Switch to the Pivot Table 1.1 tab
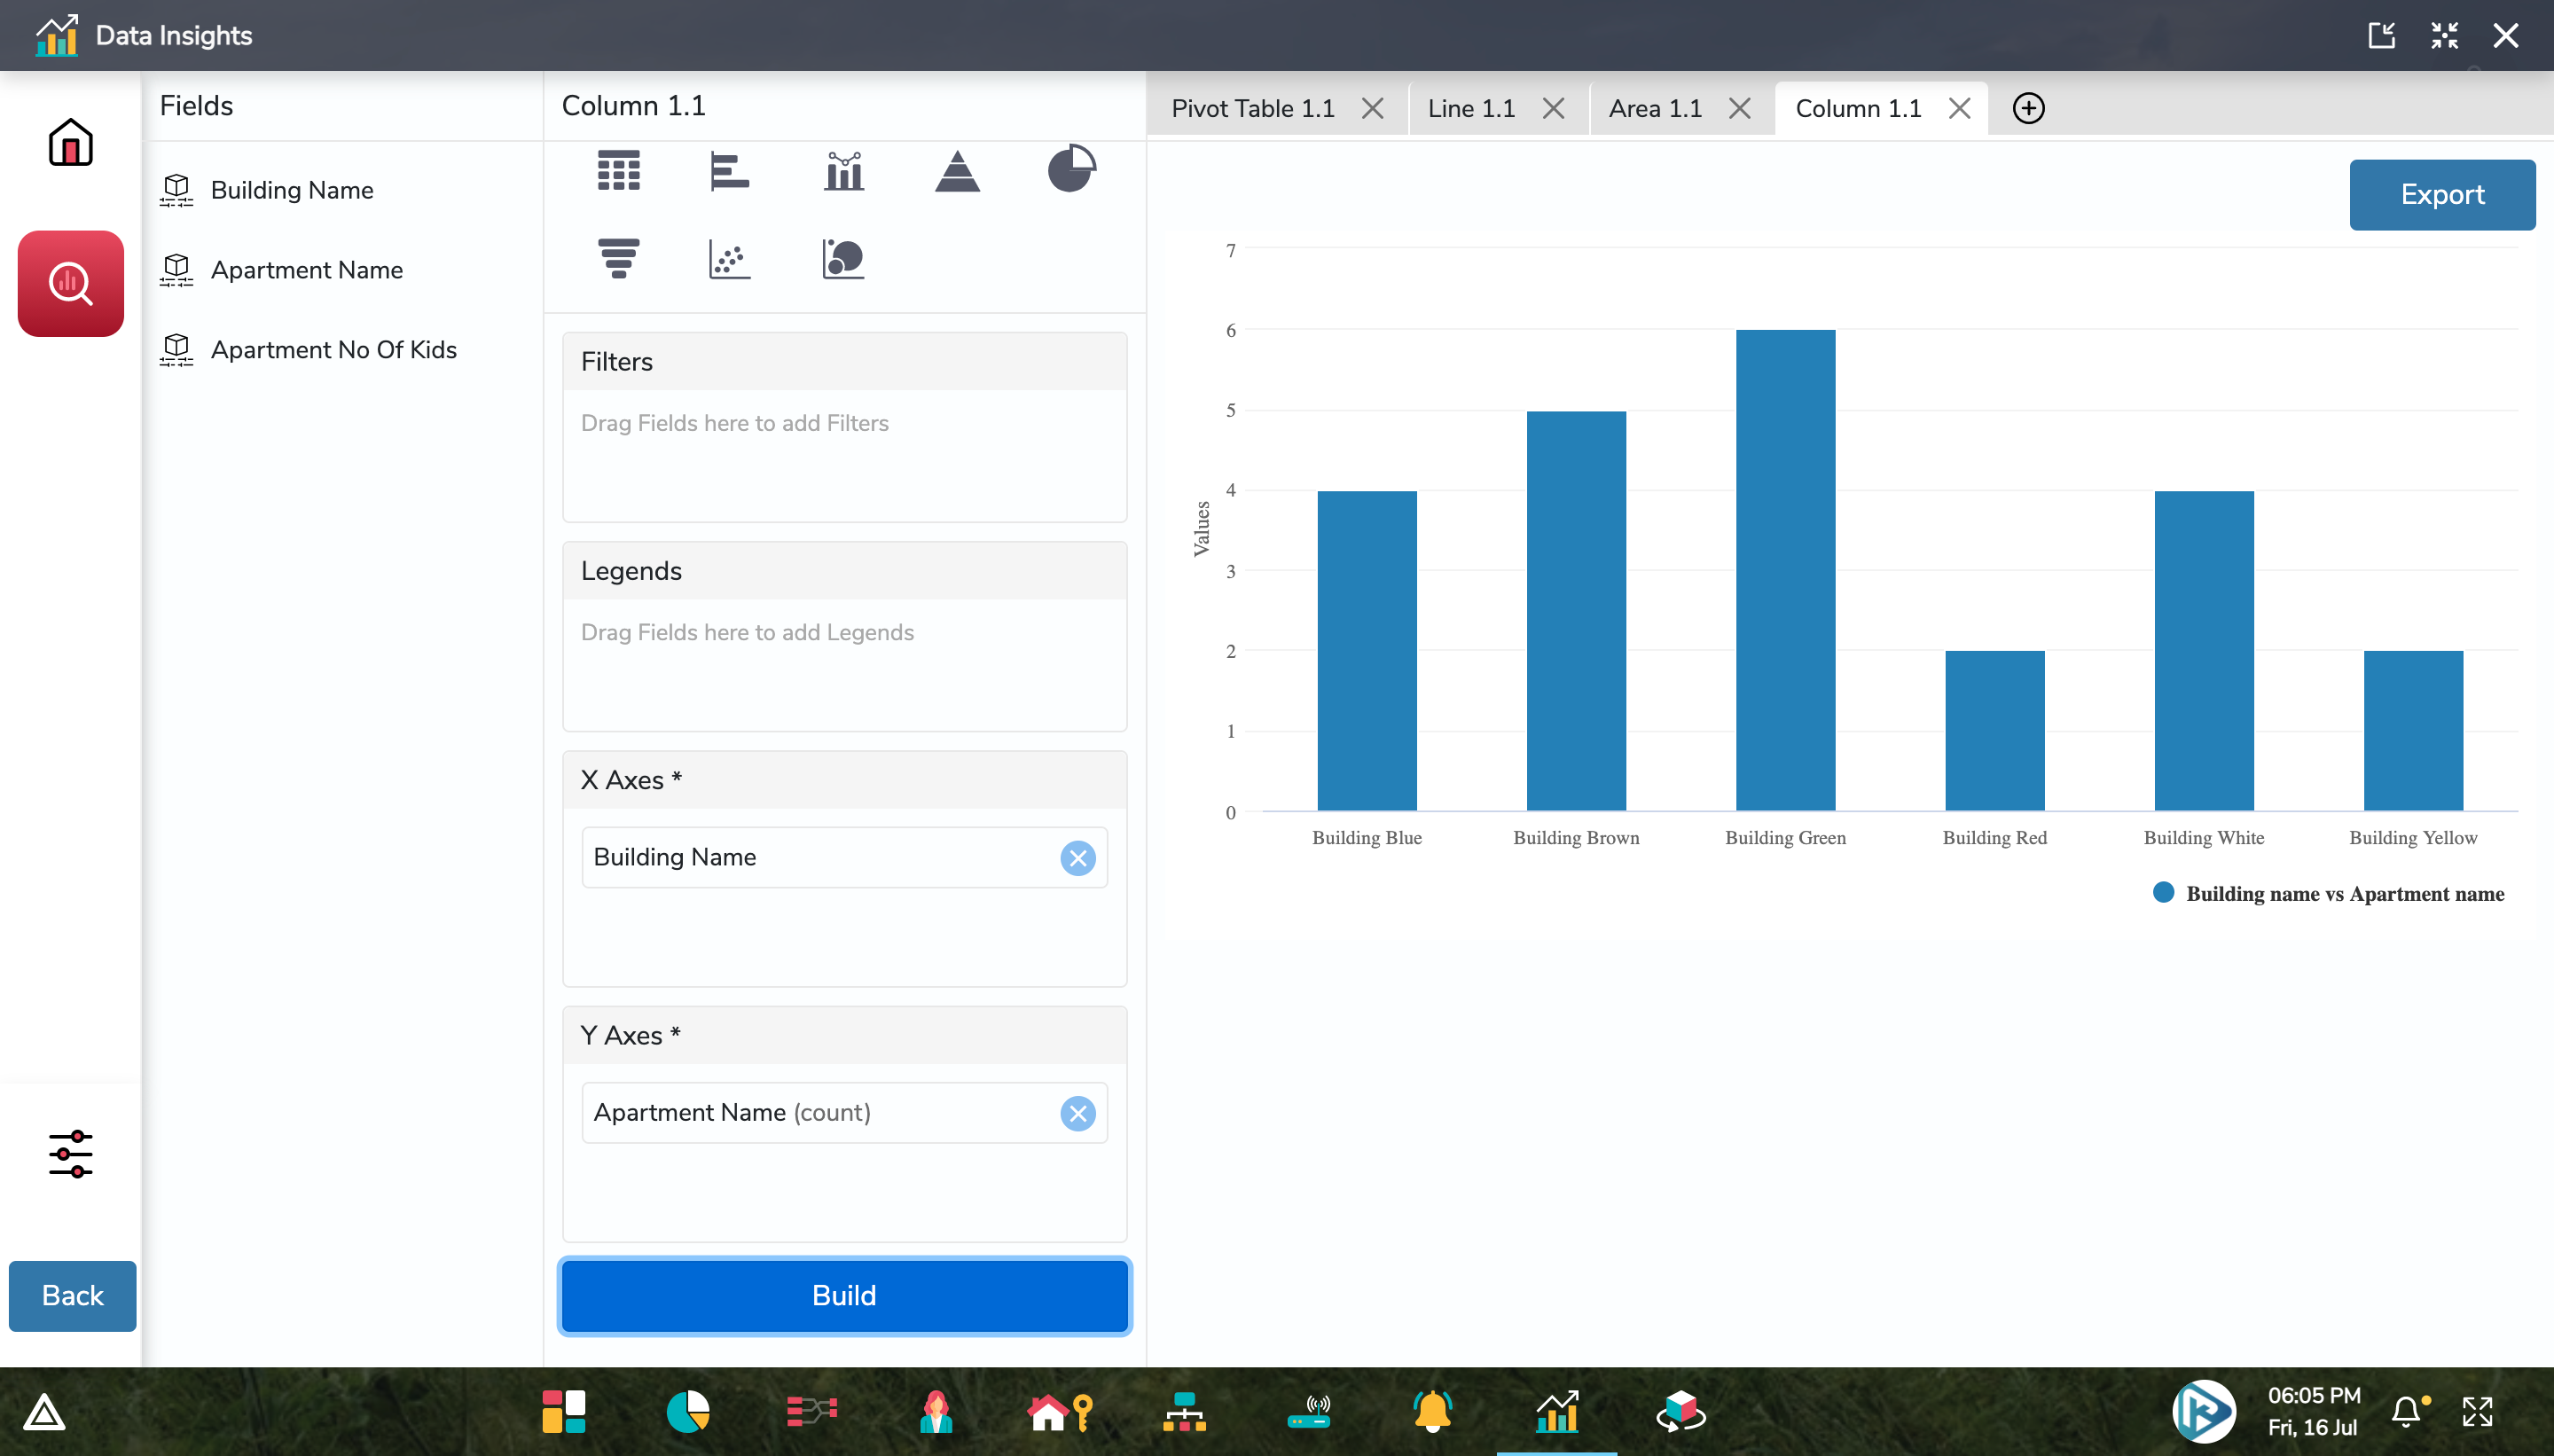Screen dimensions: 2554x1456 1252,108
